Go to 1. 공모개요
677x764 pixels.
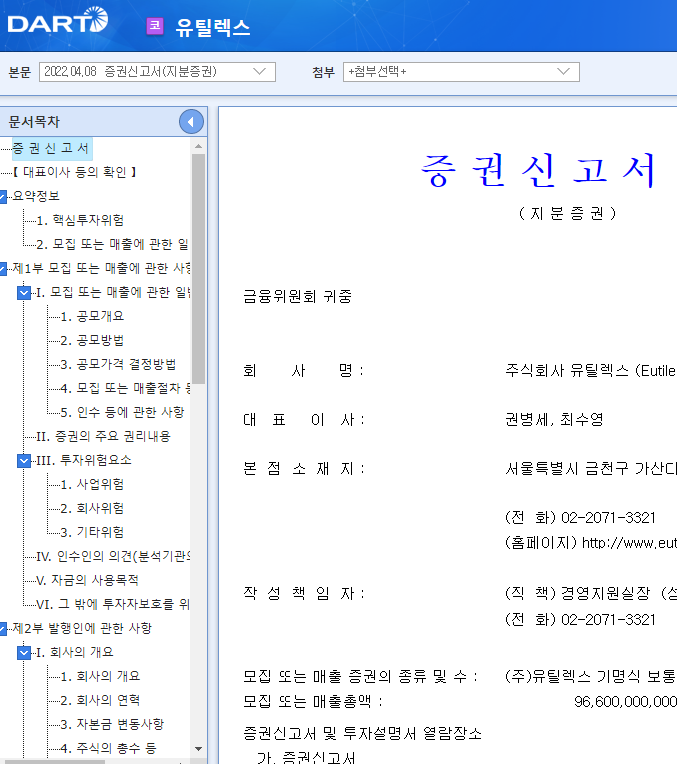tap(92, 316)
